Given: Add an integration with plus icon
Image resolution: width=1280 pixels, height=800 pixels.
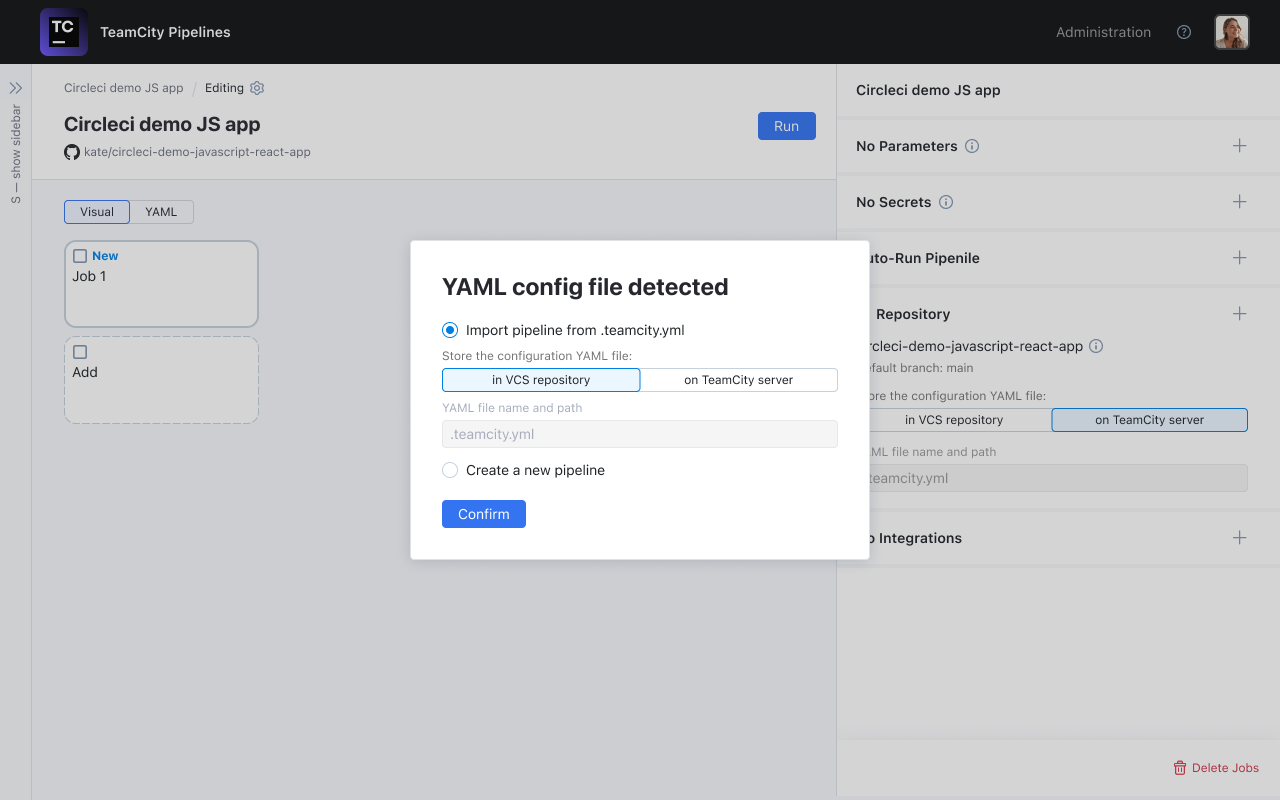Looking at the screenshot, I should (1240, 538).
